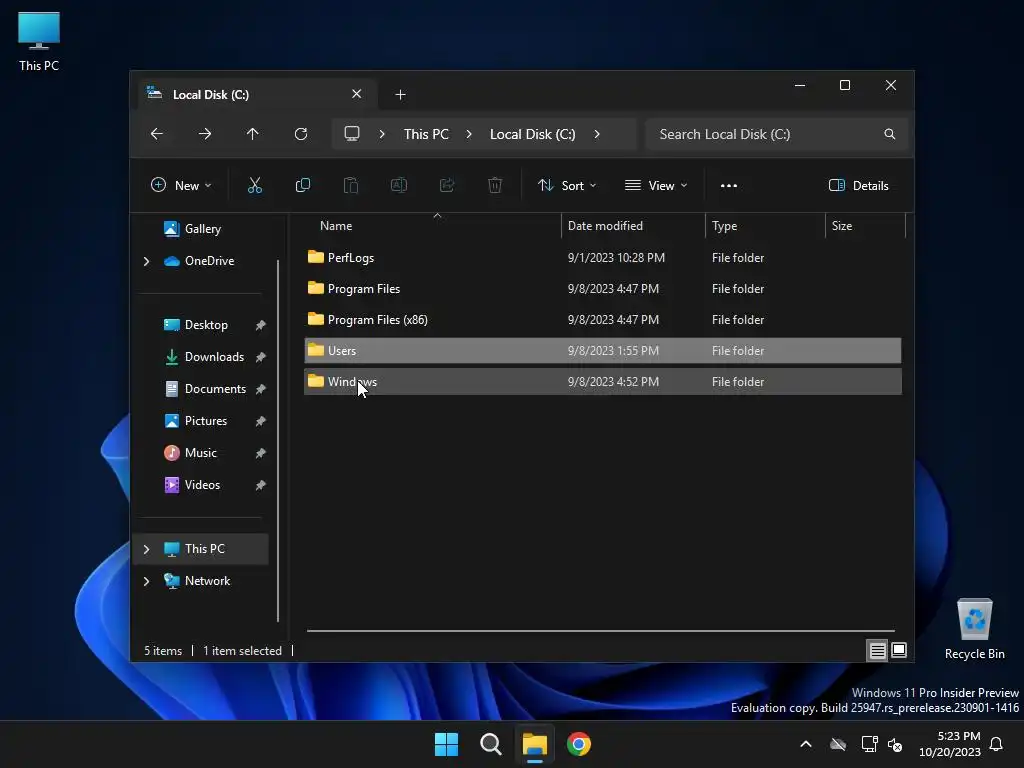The width and height of the screenshot is (1024, 768).
Task: Click the monitor icon in address bar
Action: 352,134
